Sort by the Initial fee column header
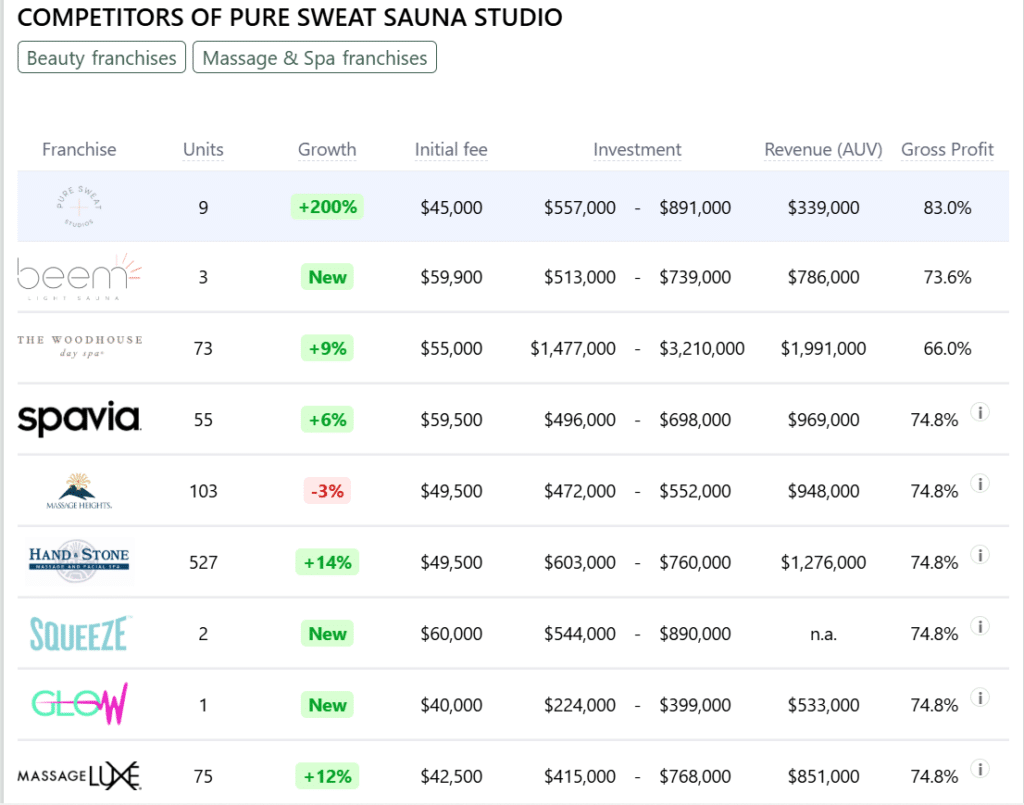 (x=451, y=150)
